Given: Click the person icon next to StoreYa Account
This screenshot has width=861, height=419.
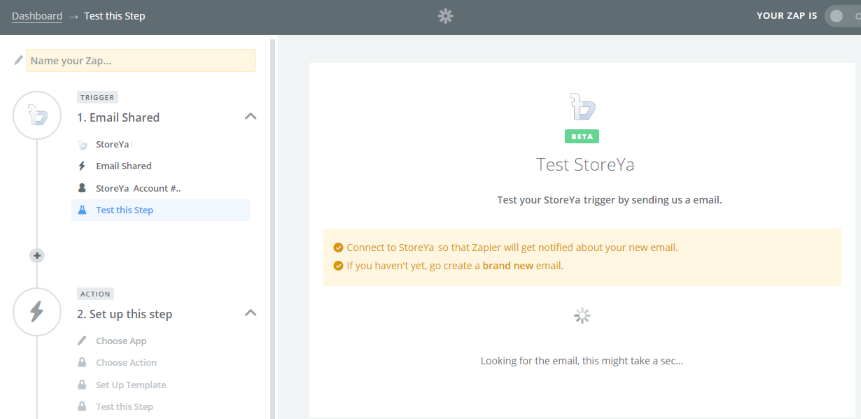Looking at the screenshot, I should pos(83,188).
